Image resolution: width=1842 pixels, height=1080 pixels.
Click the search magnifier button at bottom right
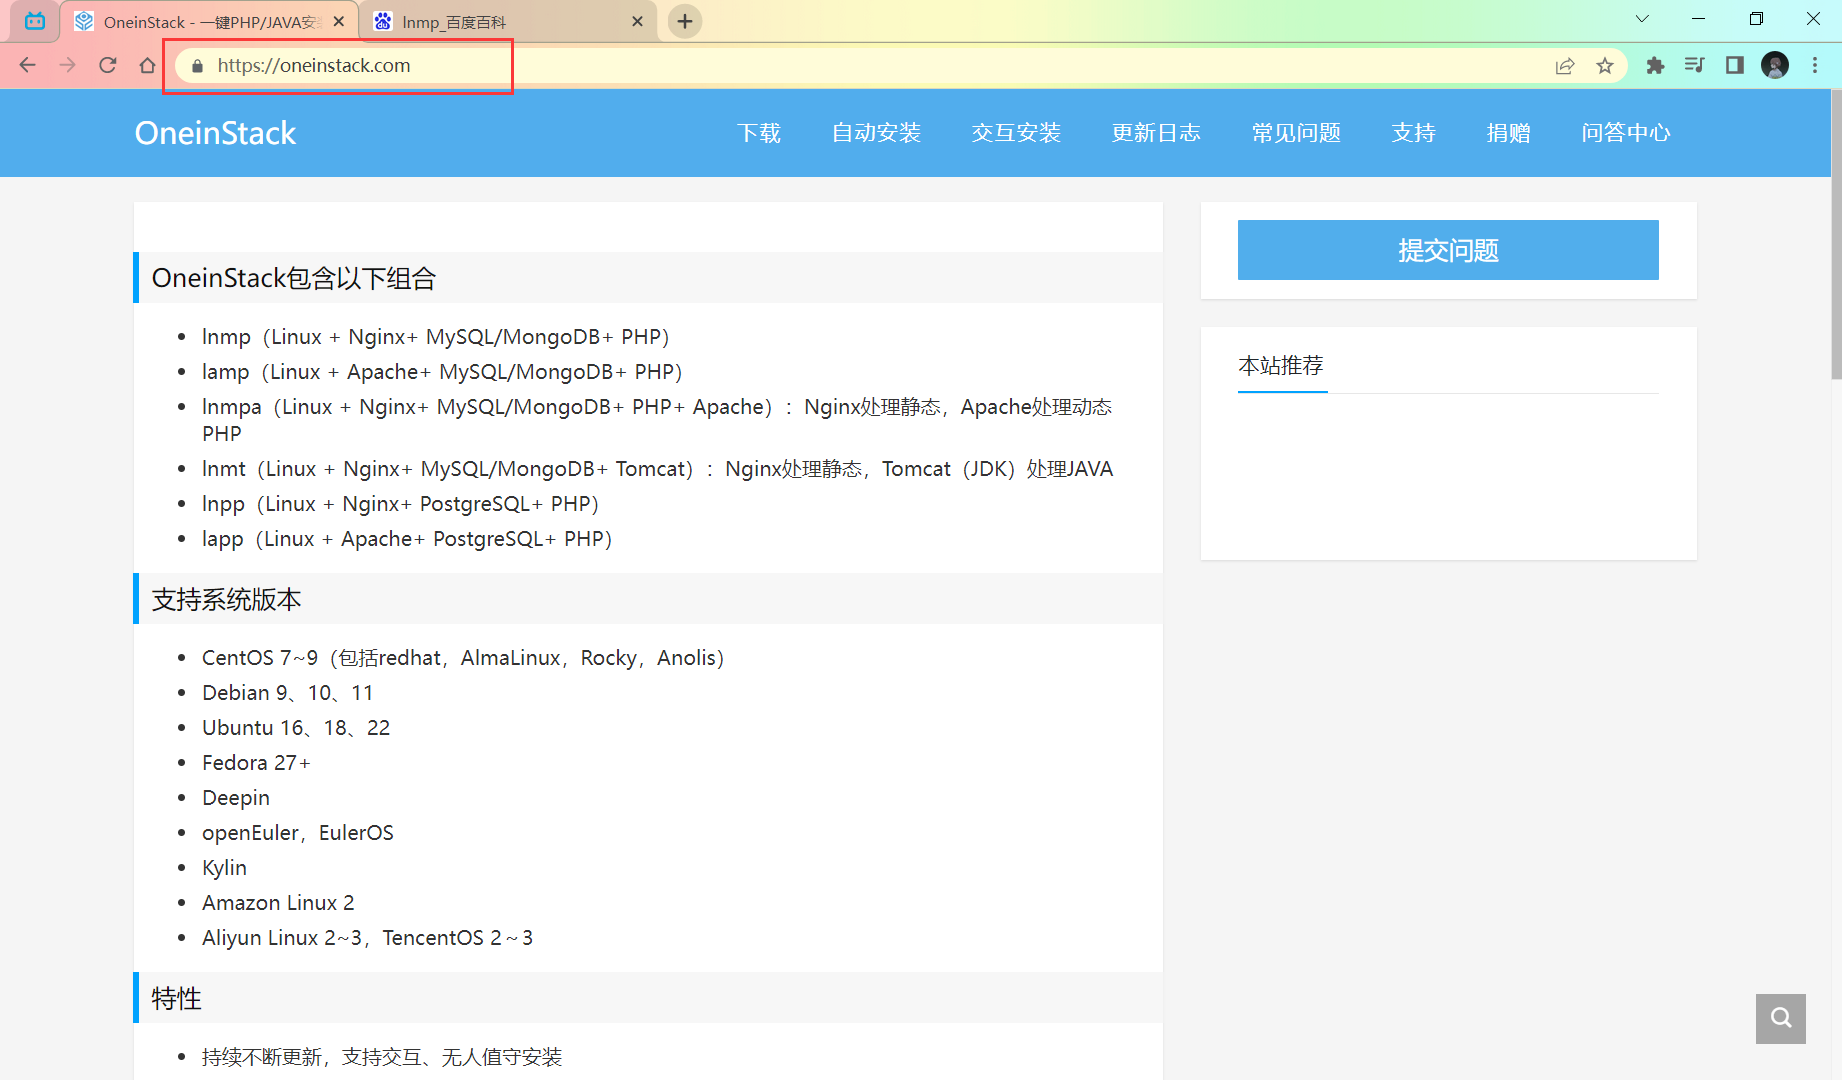coord(1781,1018)
